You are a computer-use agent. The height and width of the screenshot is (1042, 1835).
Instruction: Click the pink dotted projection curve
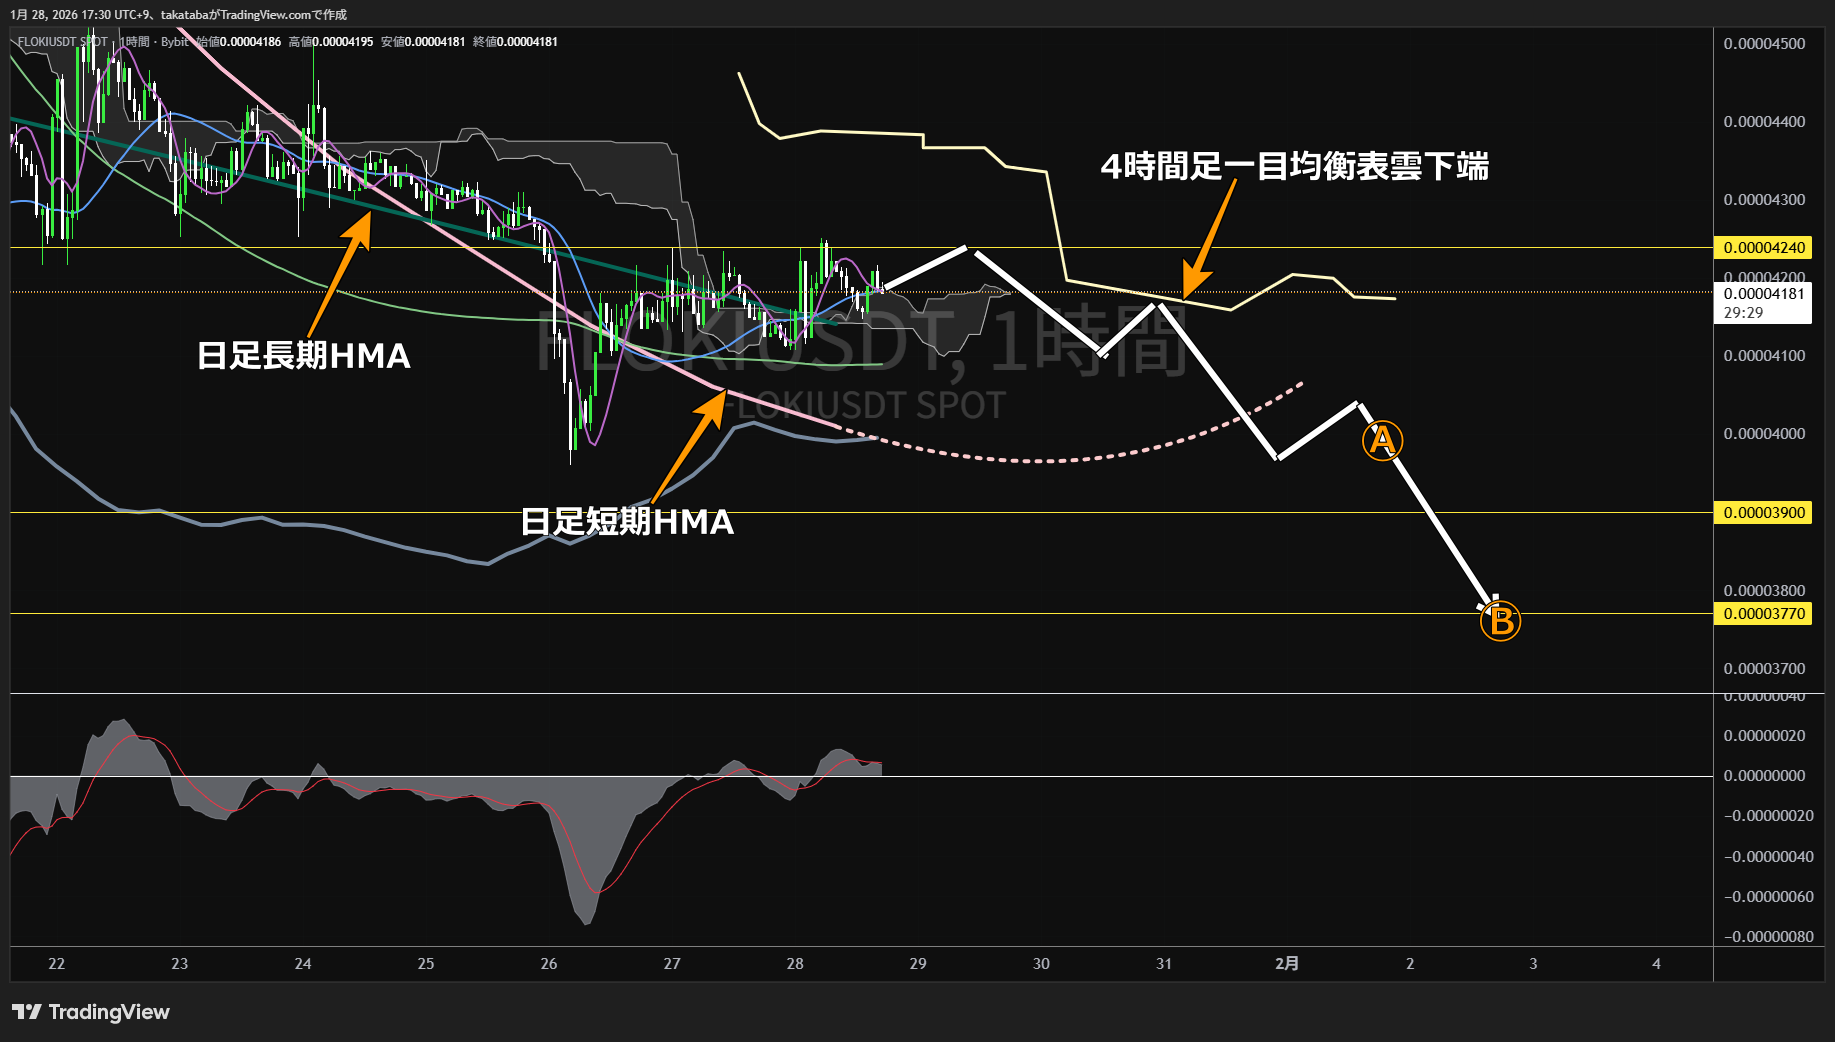point(1050,460)
